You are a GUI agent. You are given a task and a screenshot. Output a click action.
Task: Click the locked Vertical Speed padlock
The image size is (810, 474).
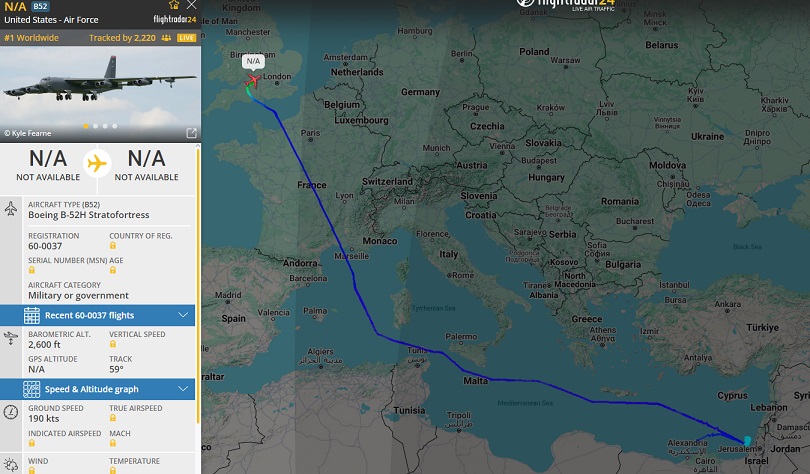point(113,345)
